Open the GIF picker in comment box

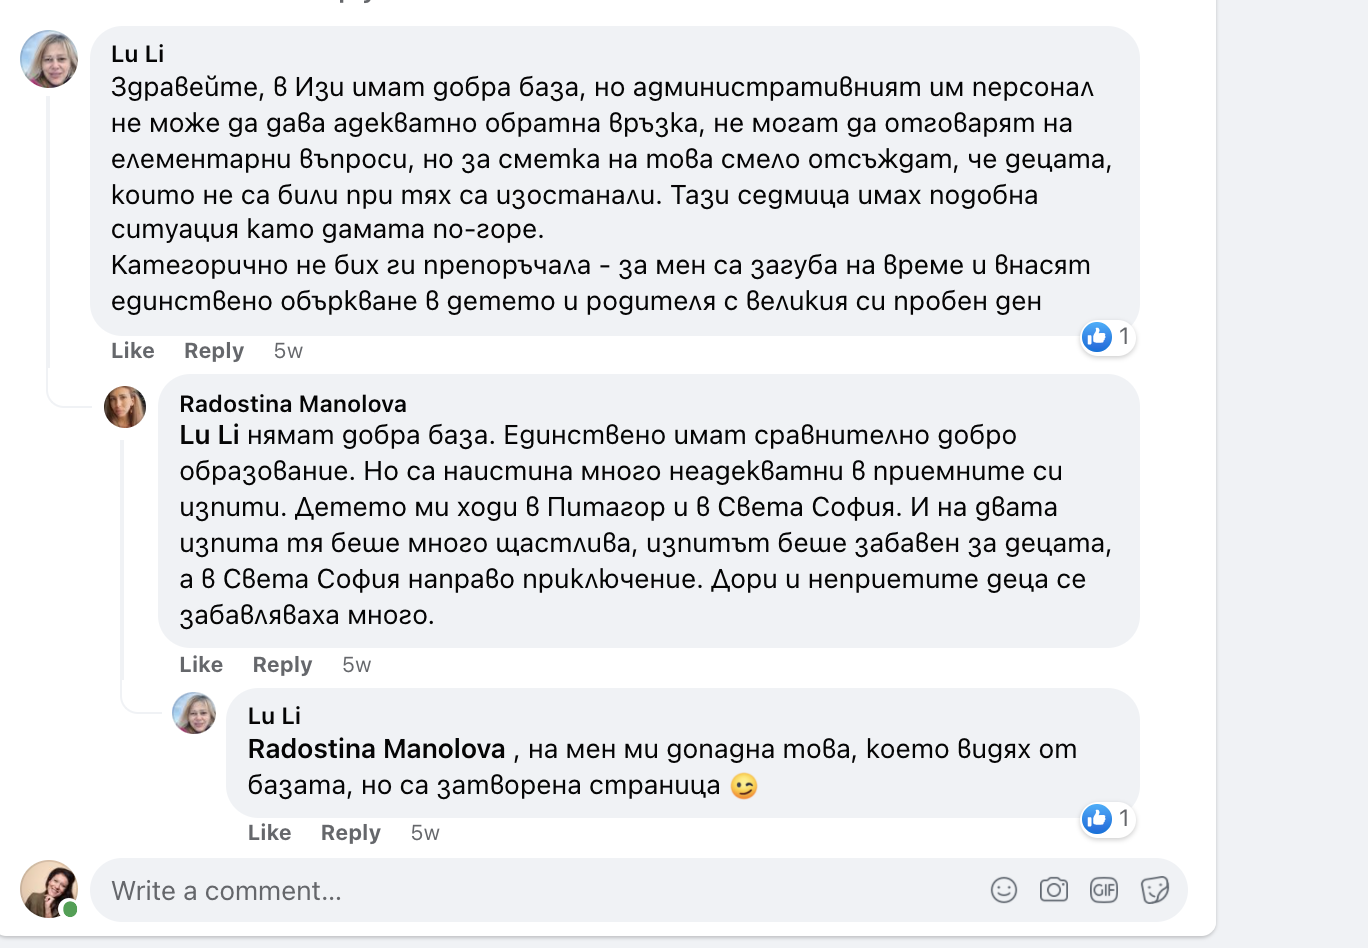click(1103, 890)
